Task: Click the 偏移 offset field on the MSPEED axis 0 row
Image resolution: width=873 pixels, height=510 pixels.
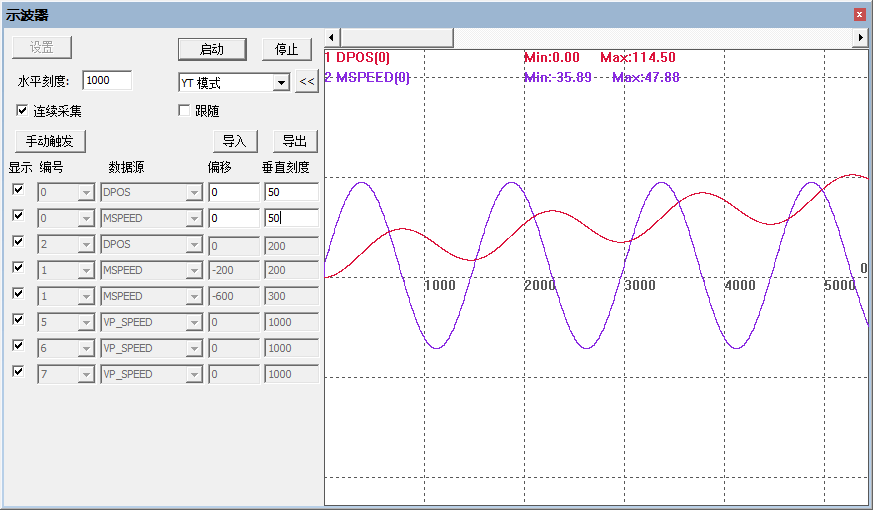Action: point(234,218)
